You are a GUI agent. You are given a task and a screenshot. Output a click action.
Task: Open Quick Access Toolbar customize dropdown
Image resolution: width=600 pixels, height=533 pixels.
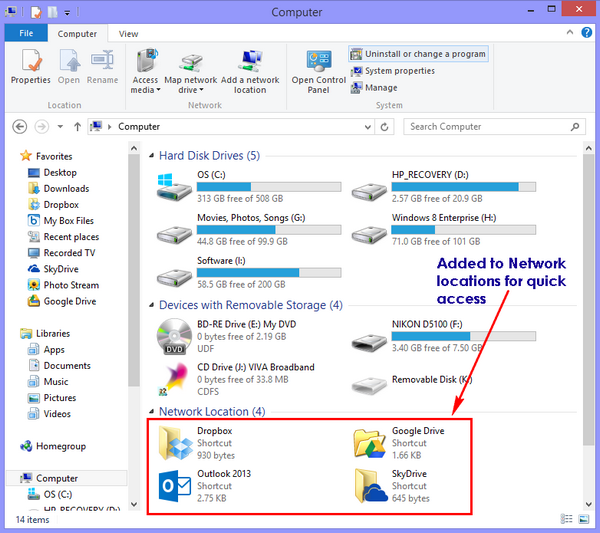[x=67, y=13]
